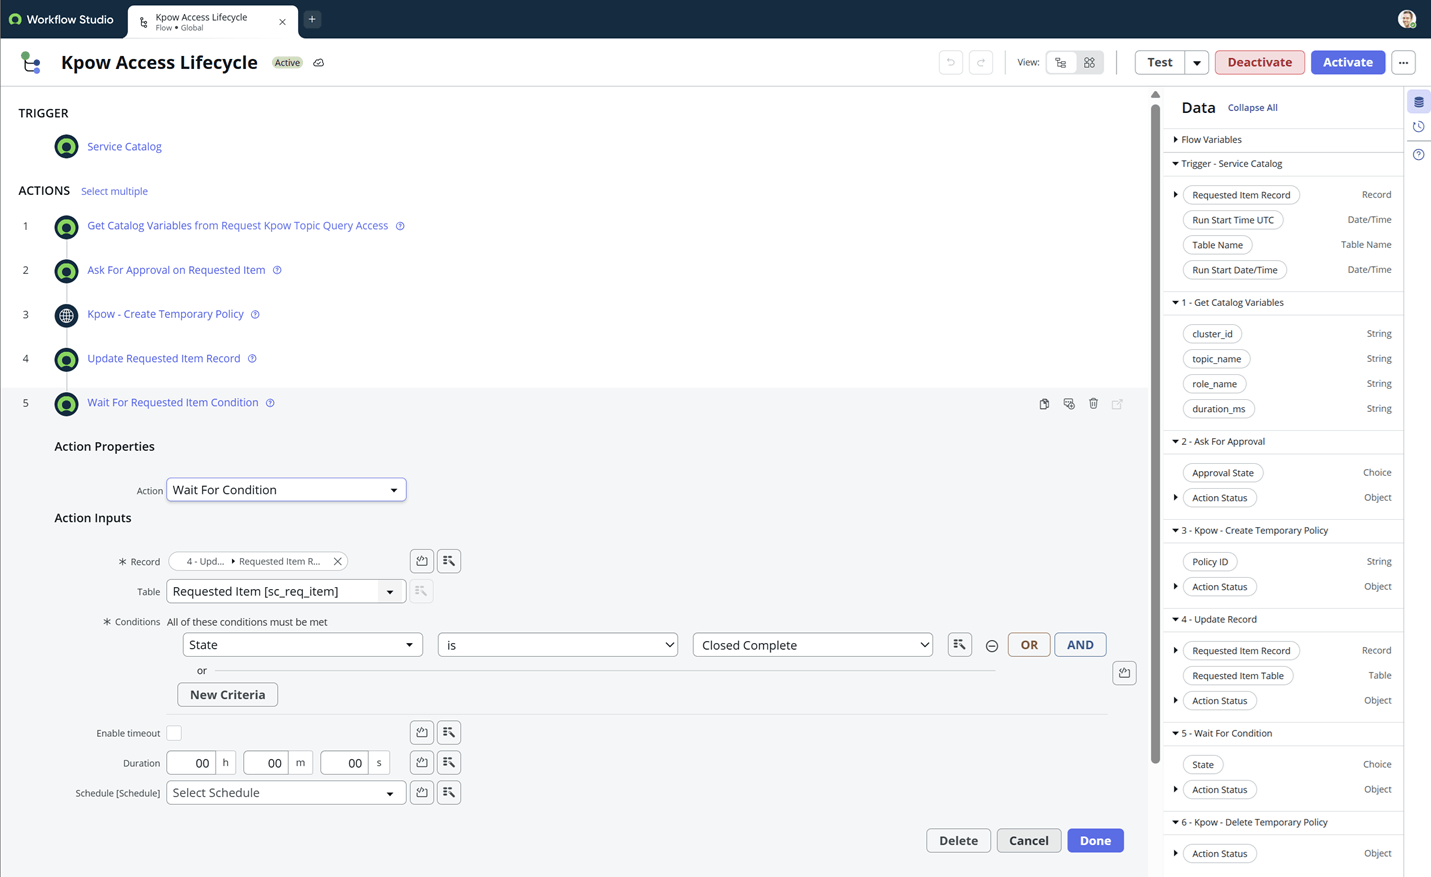Switch to diagram view icon
Screen dimensions: 1431x877
[1090, 62]
